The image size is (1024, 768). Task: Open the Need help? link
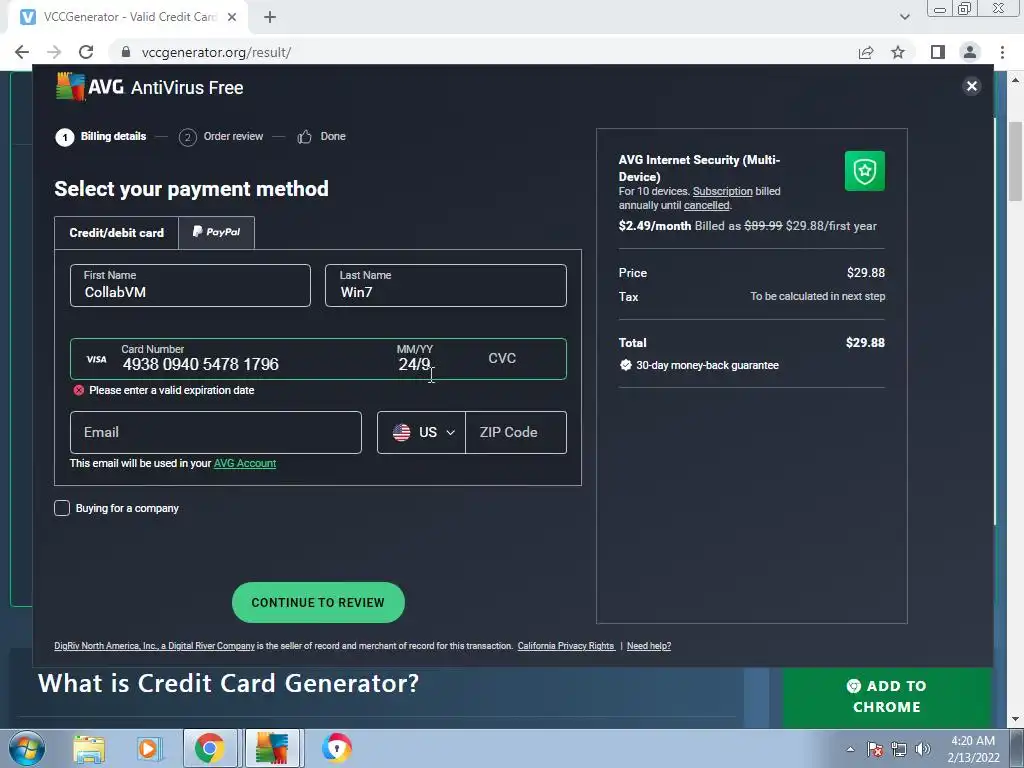[x=648, y=646]
